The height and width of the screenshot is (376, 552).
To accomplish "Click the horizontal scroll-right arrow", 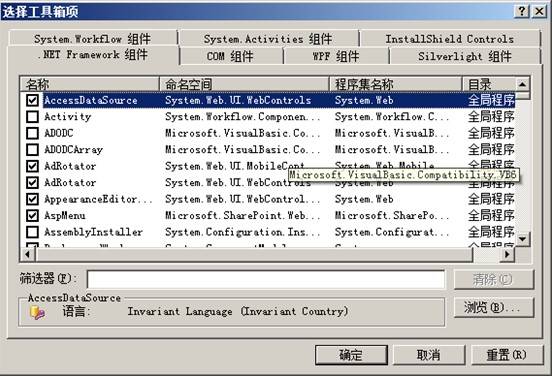I will pos(508,254).
